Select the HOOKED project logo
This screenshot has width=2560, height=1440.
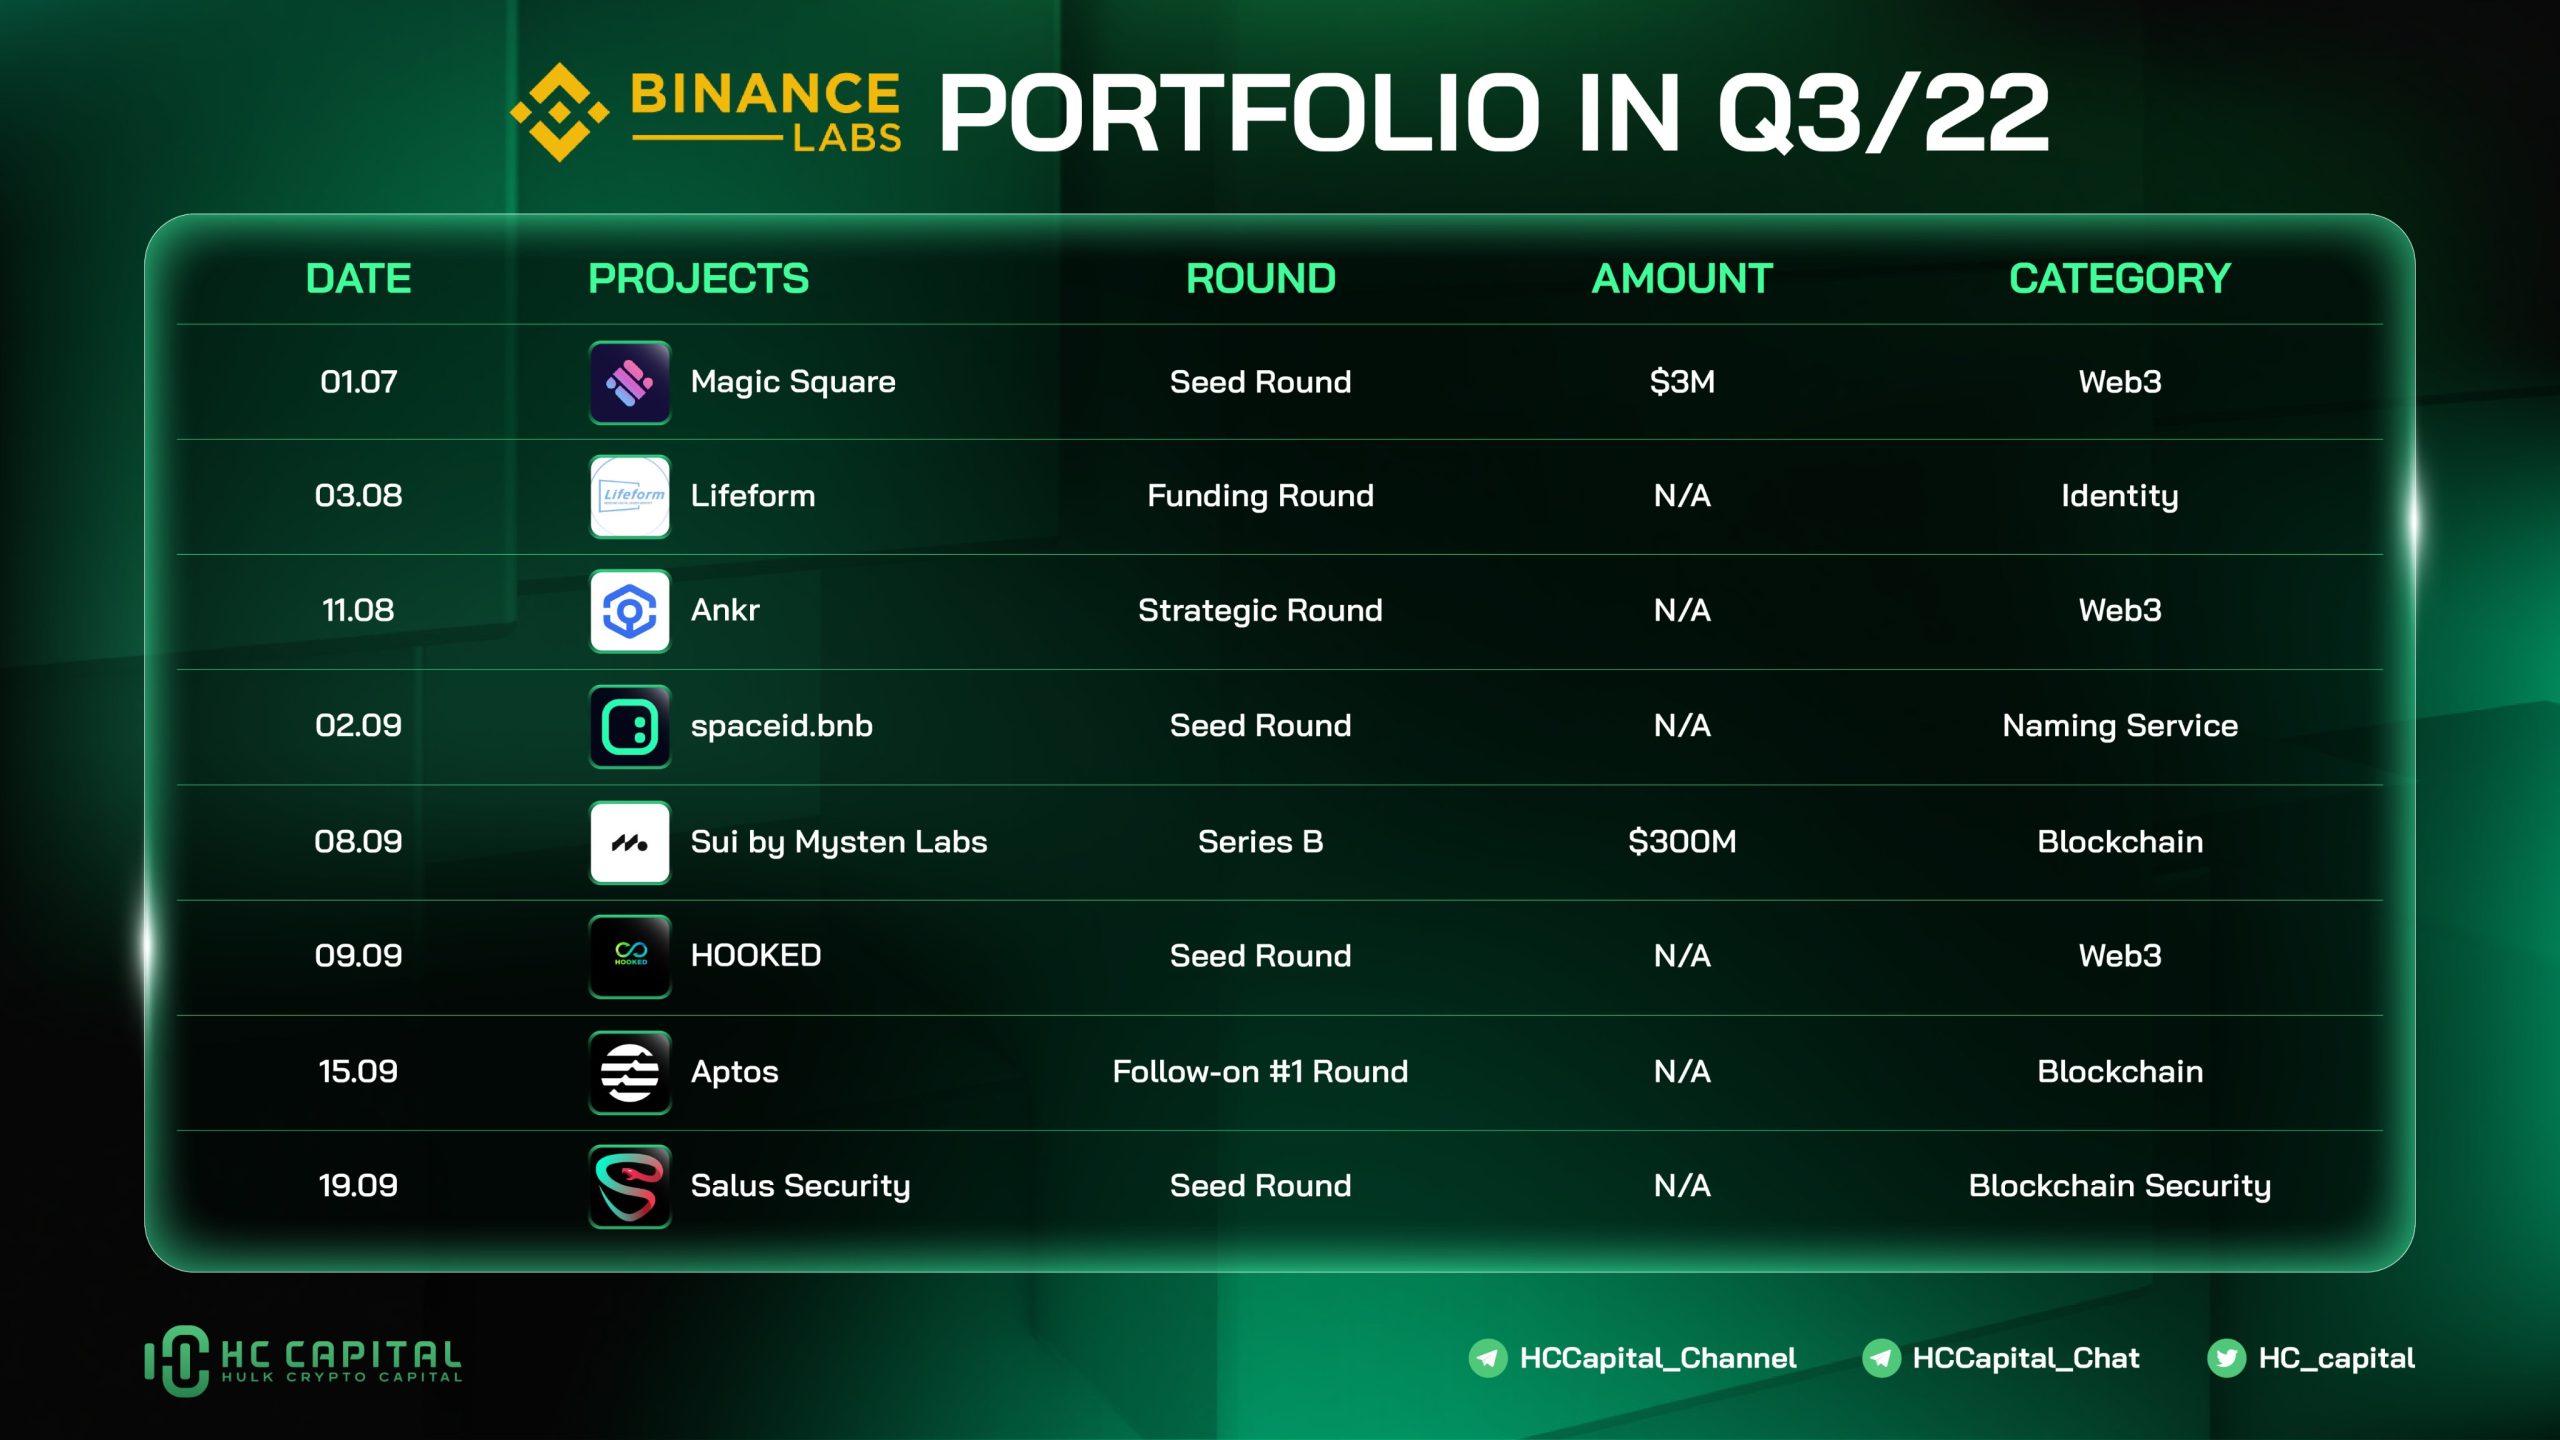(x=629, y=956)
